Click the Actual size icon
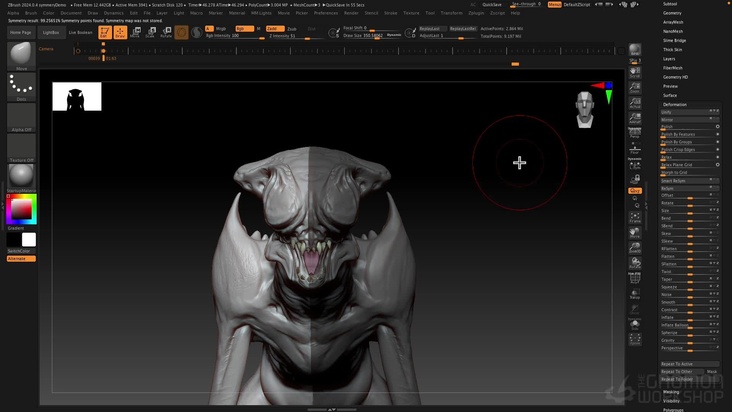This screenshot has height=412, width=732. pos(634,102)
